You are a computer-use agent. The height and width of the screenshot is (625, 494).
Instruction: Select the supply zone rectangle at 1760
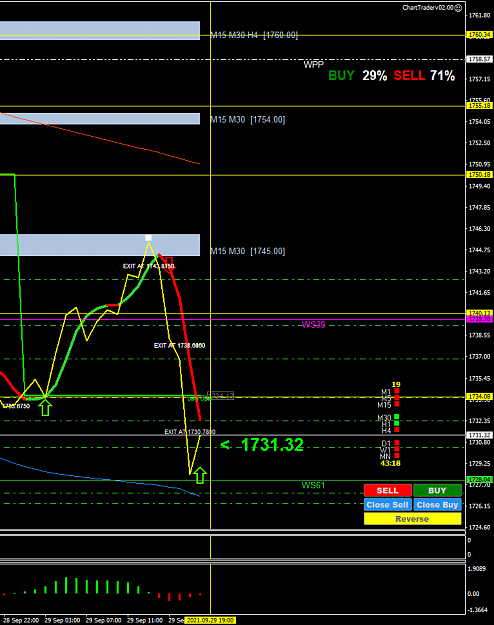(x=100, y=31)
